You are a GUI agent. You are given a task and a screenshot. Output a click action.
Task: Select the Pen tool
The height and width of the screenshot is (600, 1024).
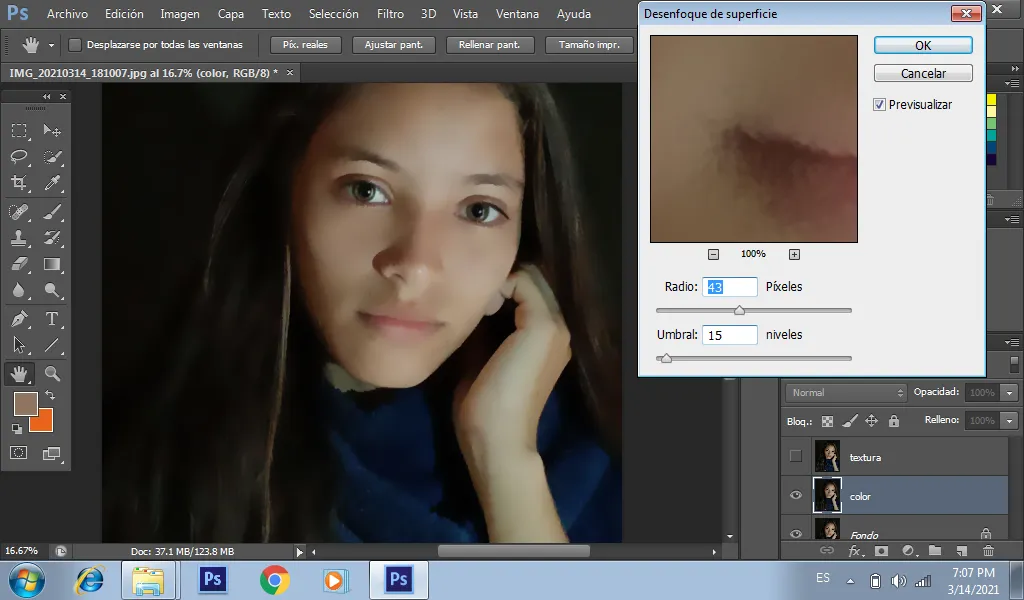tap(19, 319)
